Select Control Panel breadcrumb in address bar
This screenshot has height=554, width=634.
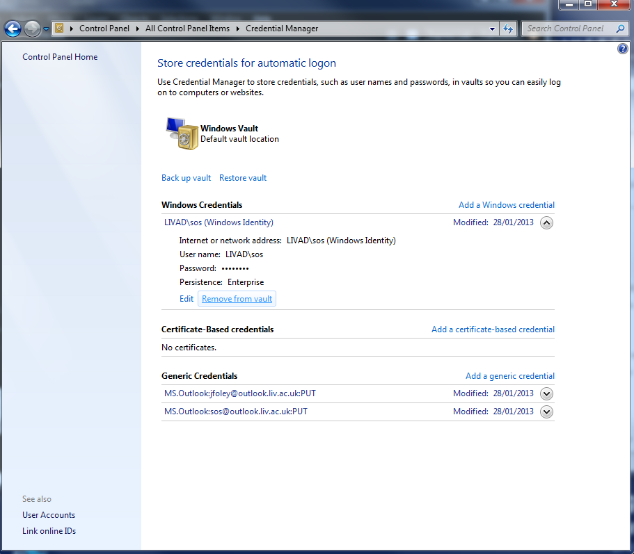click(104, 28)
